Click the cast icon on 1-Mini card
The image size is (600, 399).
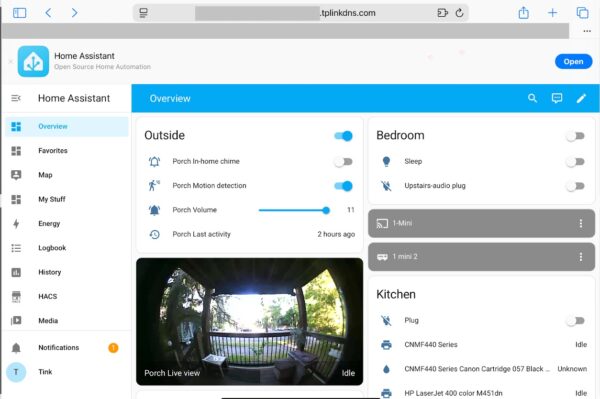[382, 223]
